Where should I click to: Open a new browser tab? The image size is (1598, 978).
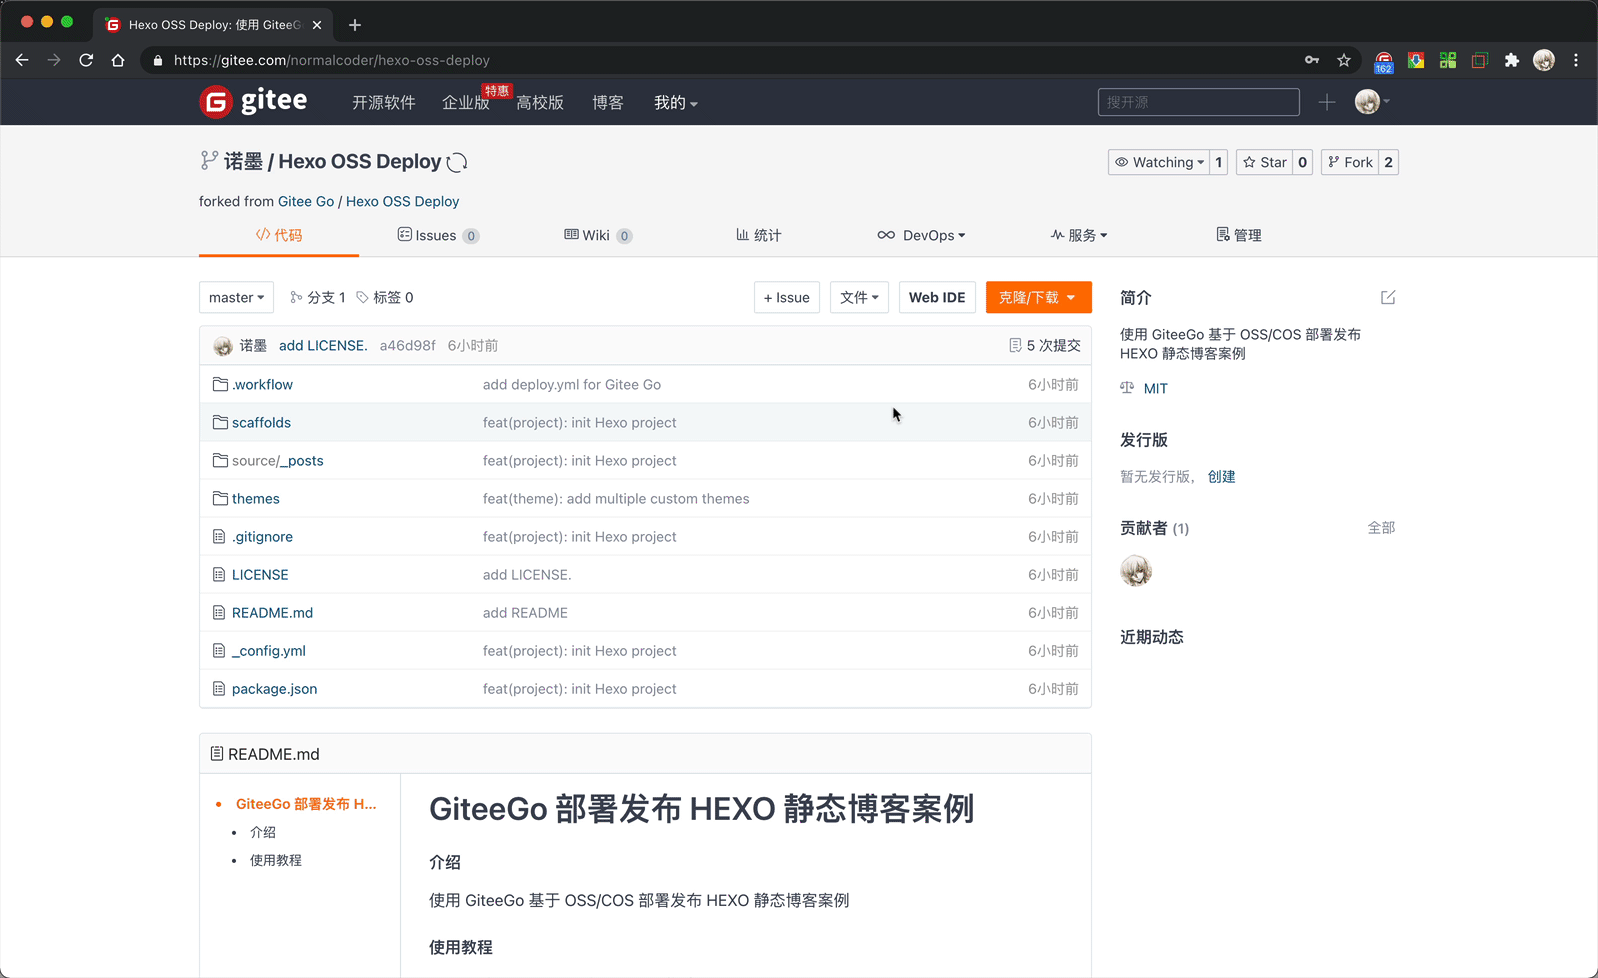click(355, 25)
